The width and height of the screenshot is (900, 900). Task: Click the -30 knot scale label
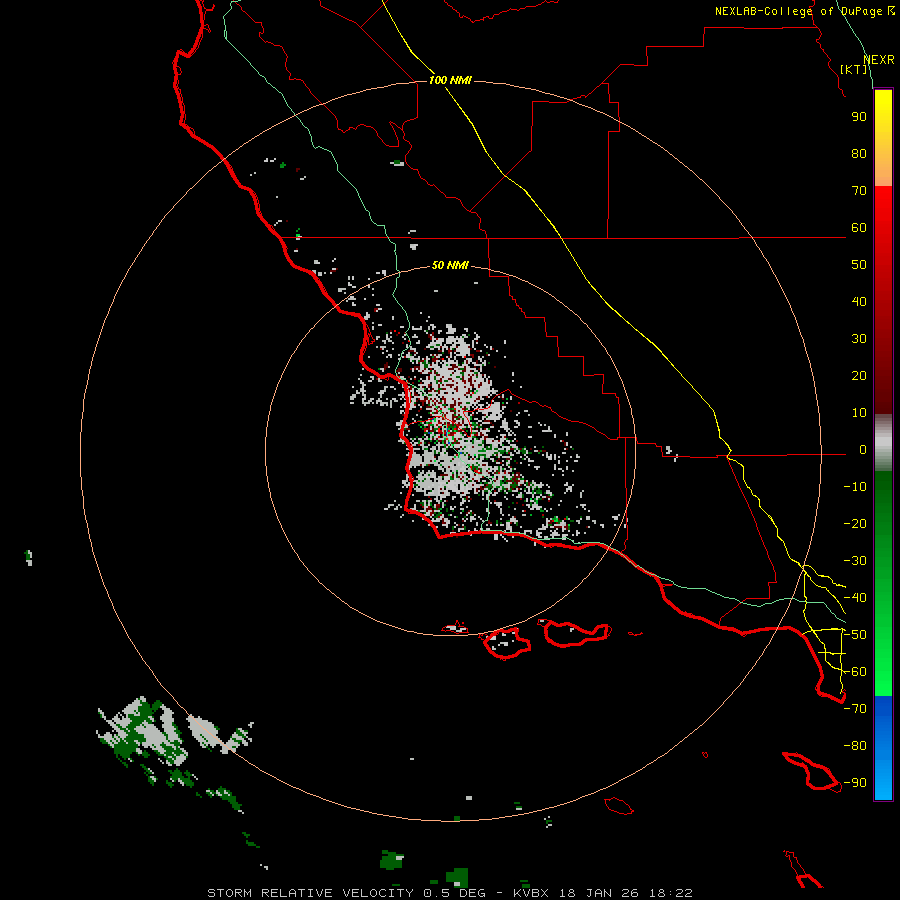[x=855, y=561]
